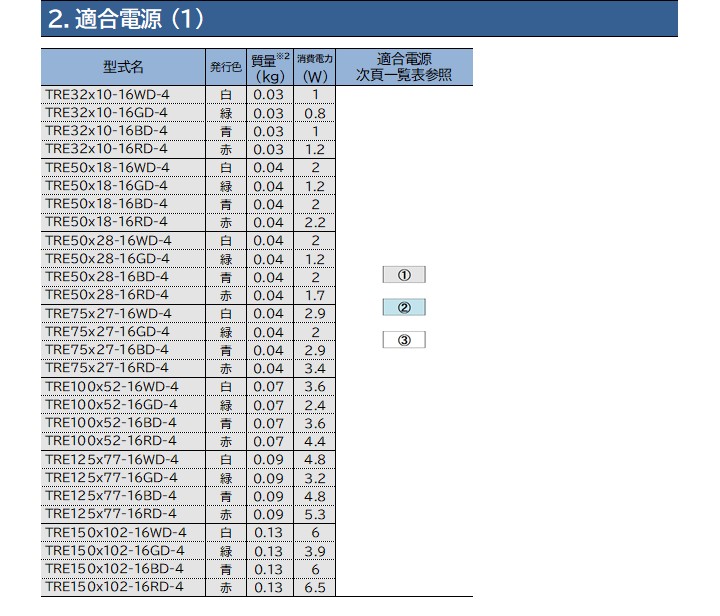The image size is (720, 616).
Task: Click 3.9 wattage in TRE150x102-16GD-4 row
Action: point(315,551)
